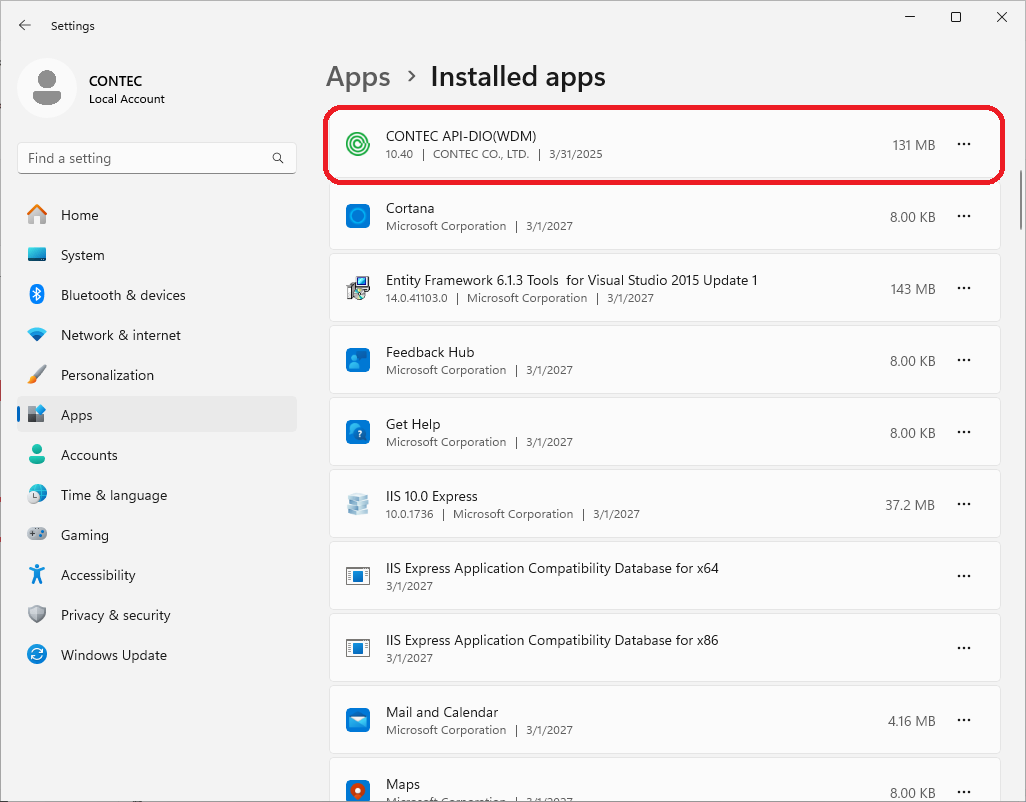Open more options for Feedback Hub
Viewport: 1026px width, 802px height.
coord(964,360)
